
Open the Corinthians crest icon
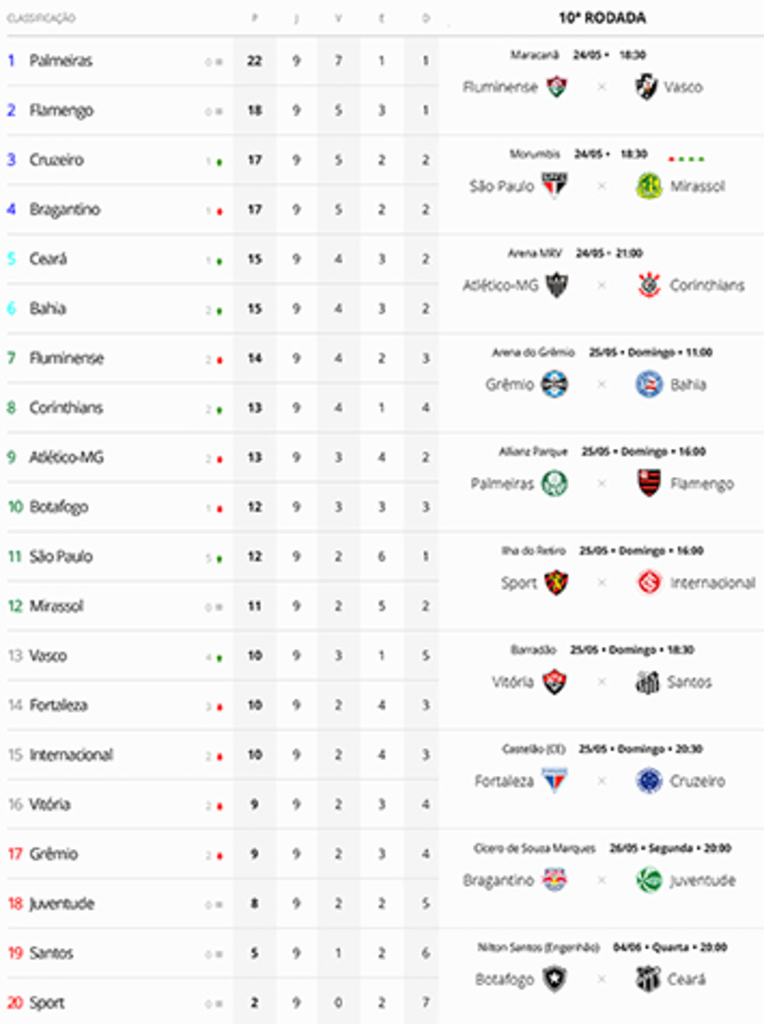(x=649, y=285)
